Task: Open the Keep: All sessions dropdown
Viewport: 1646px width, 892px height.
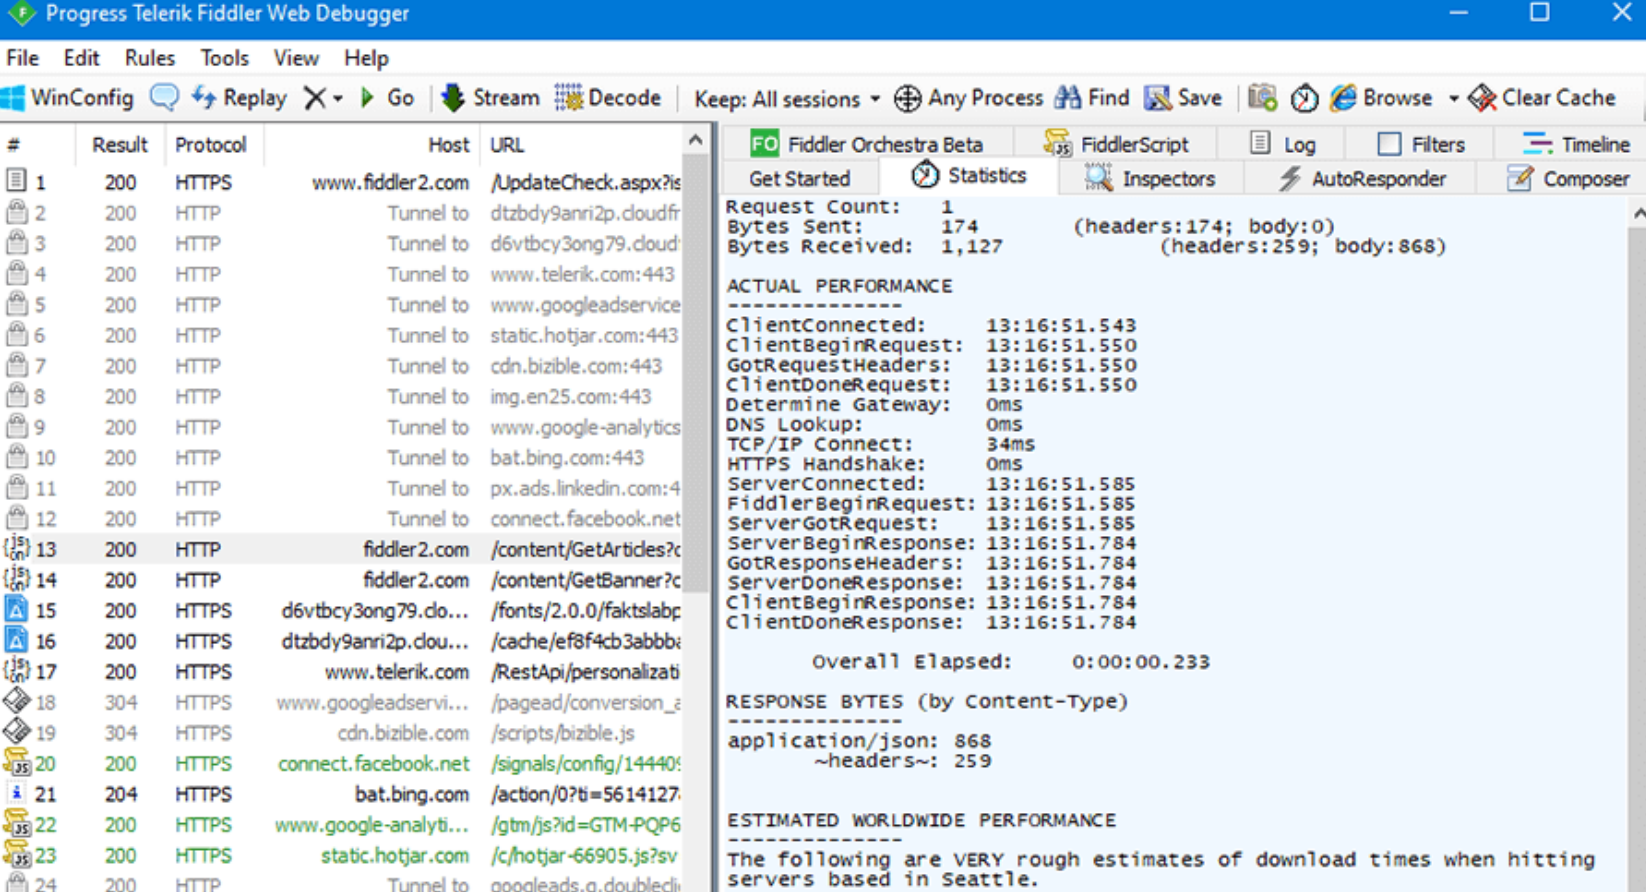Action: [x=788, y=99]
